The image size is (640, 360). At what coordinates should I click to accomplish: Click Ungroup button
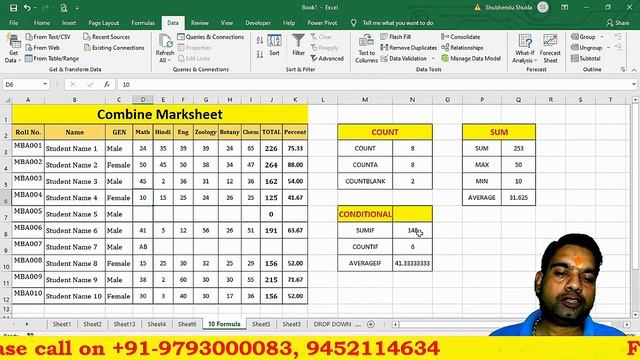coord(587,48)
